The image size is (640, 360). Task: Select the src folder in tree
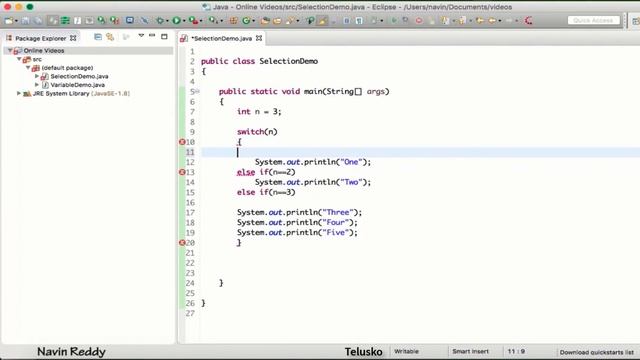[37, 59]
